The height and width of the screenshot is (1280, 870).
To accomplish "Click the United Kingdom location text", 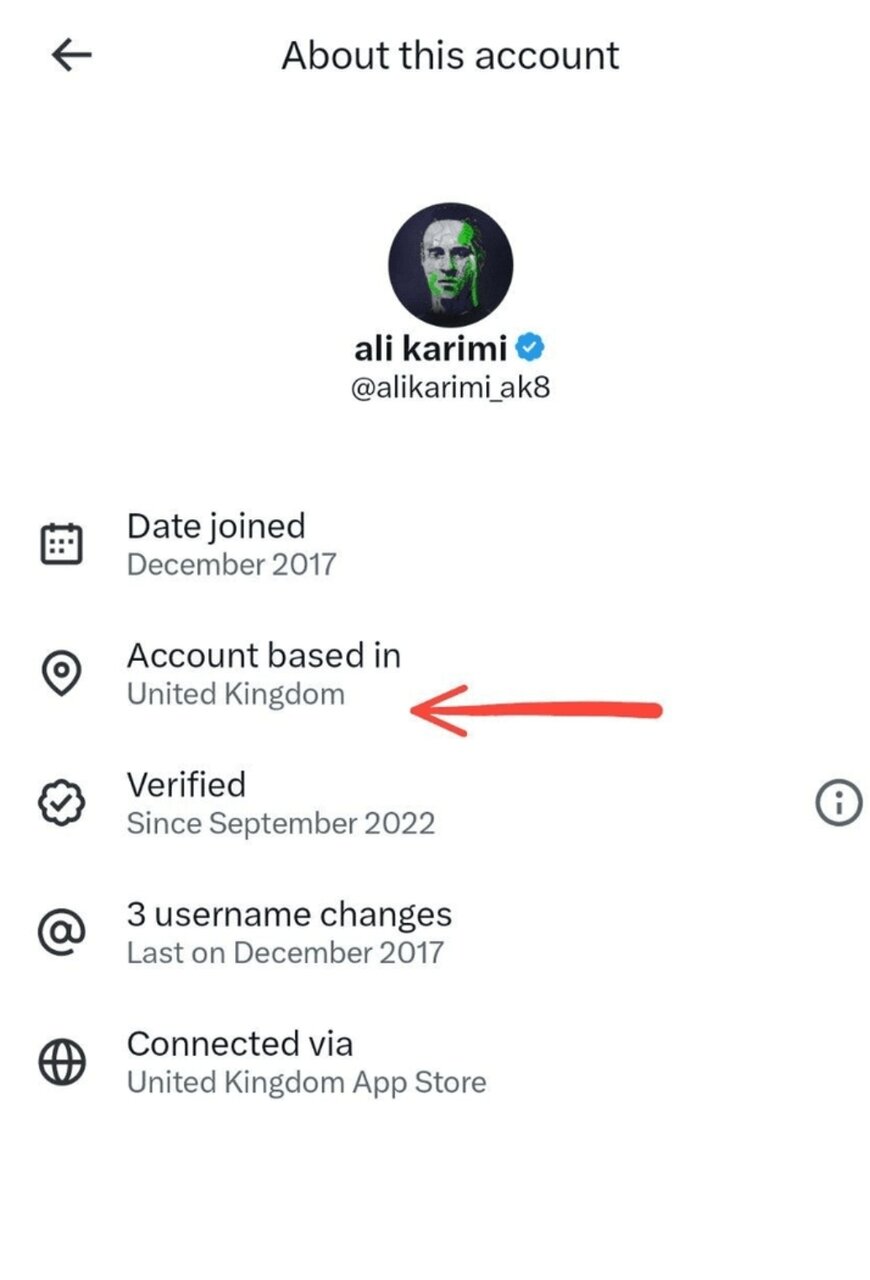I will [236, 694].
